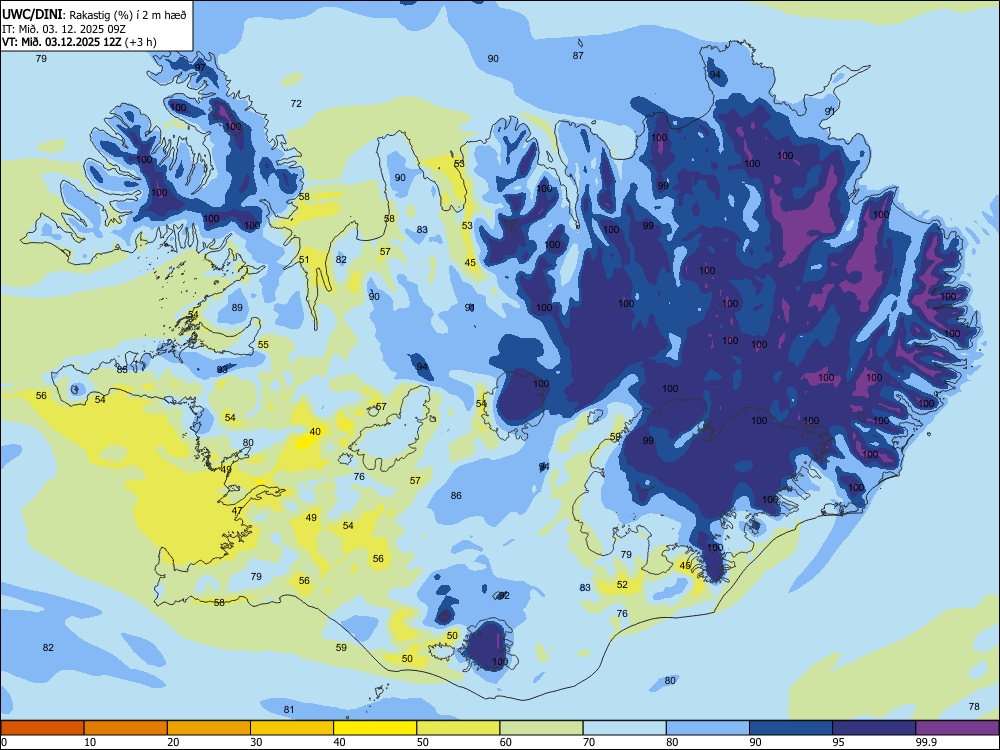Click the 90–95 dark blue legend swatch
Viewport: 1000px width, 750px height.
pyautogui.click(x=791, y=728)
